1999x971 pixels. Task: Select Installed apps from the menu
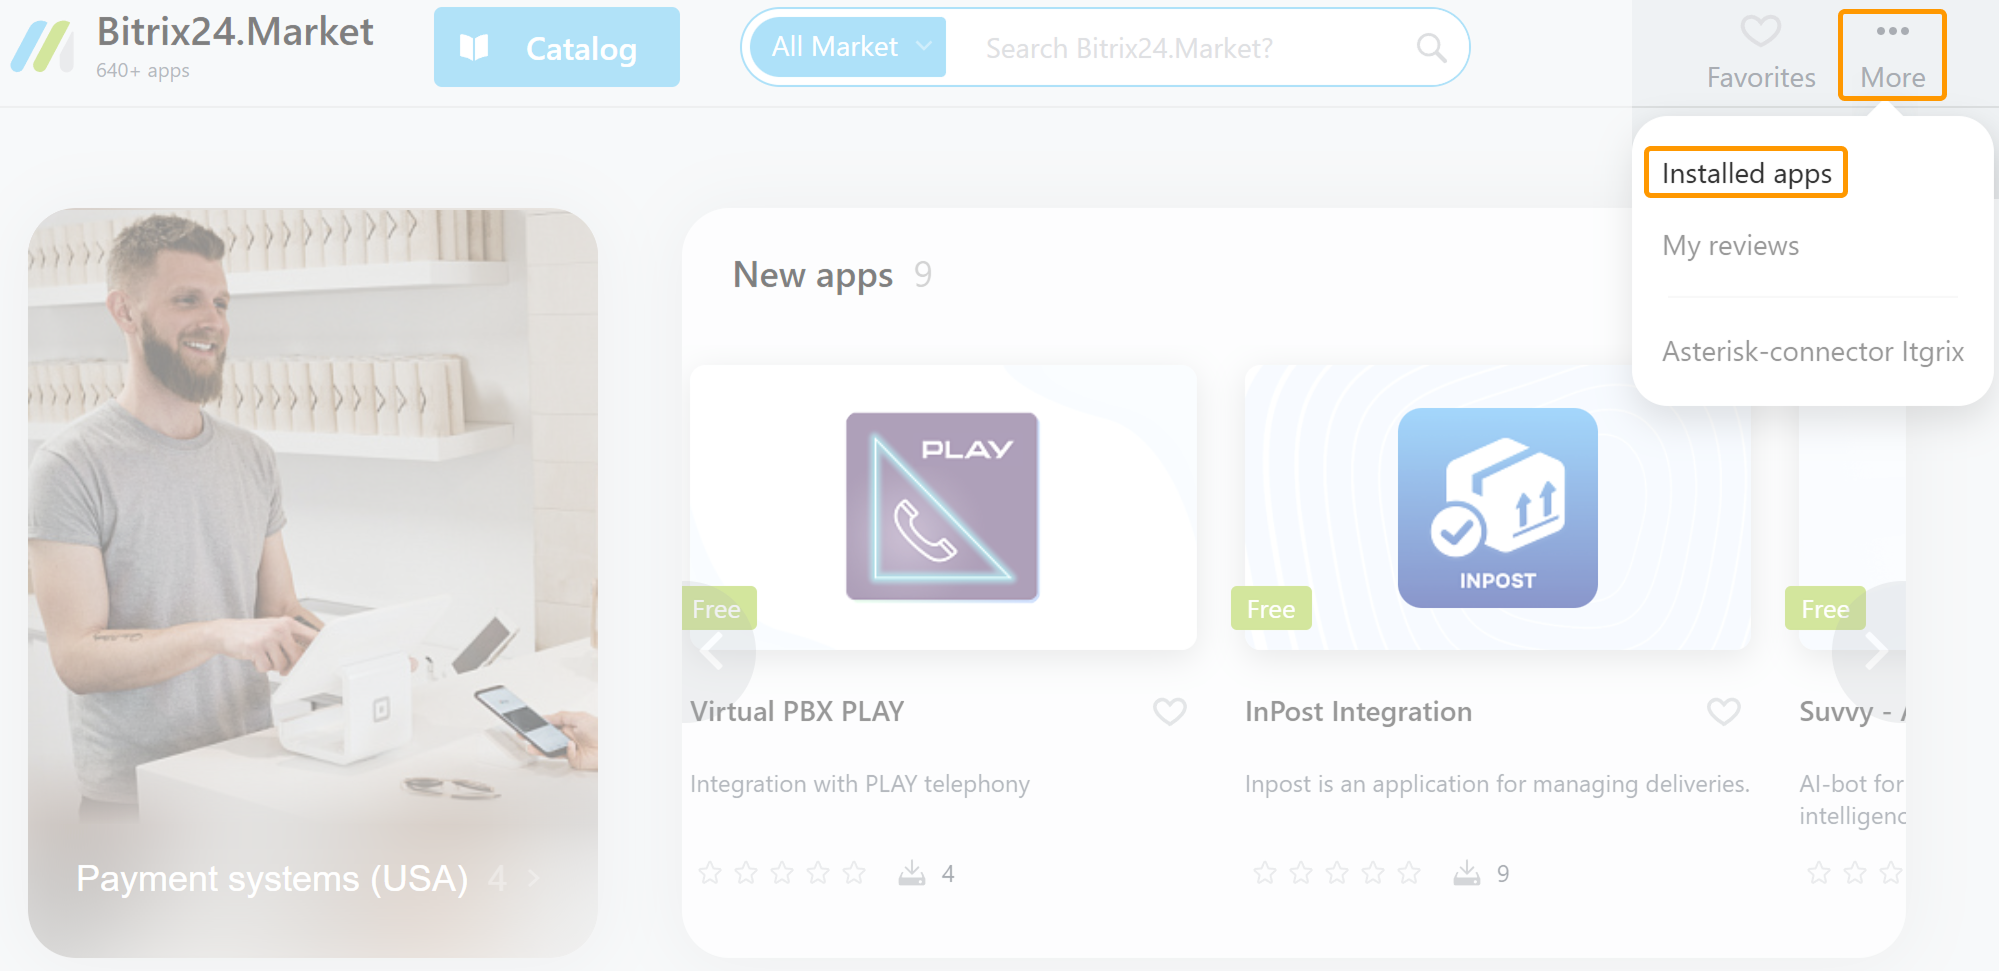pyautogui.click(x=1746, y=173)
